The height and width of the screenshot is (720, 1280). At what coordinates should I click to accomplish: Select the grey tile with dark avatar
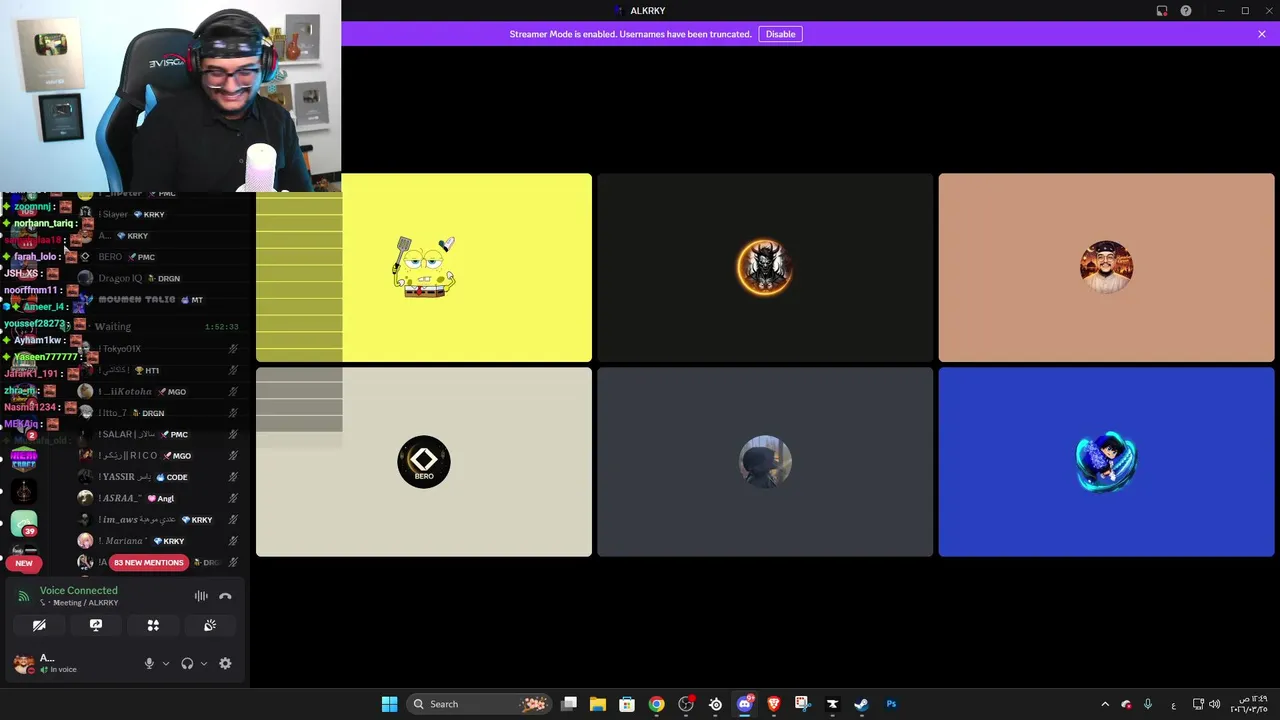(765, 462)
